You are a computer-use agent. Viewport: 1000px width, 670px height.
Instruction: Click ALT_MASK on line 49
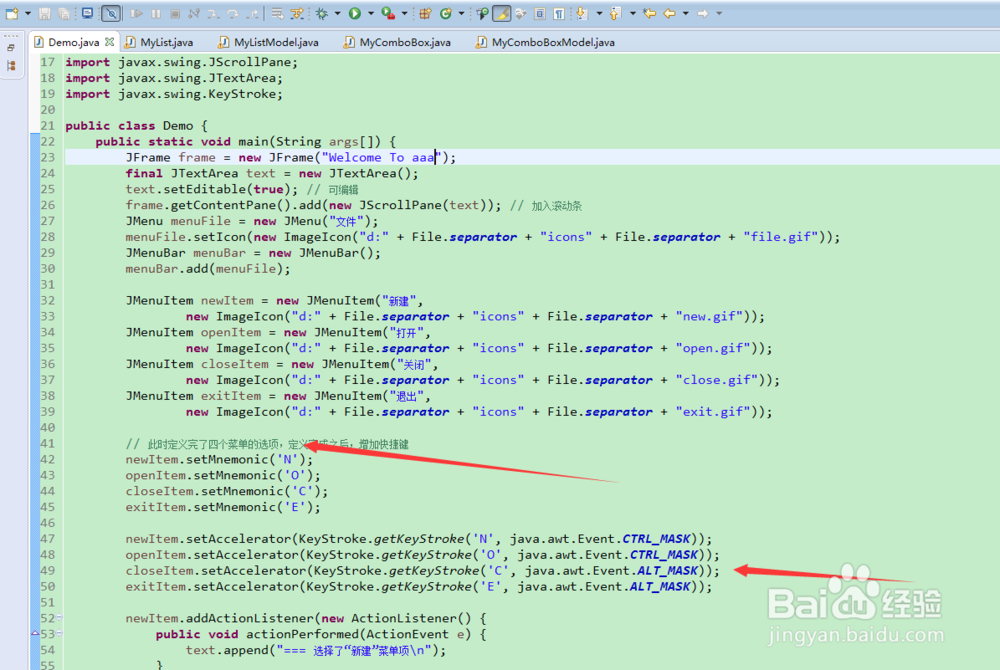(667, 571)
